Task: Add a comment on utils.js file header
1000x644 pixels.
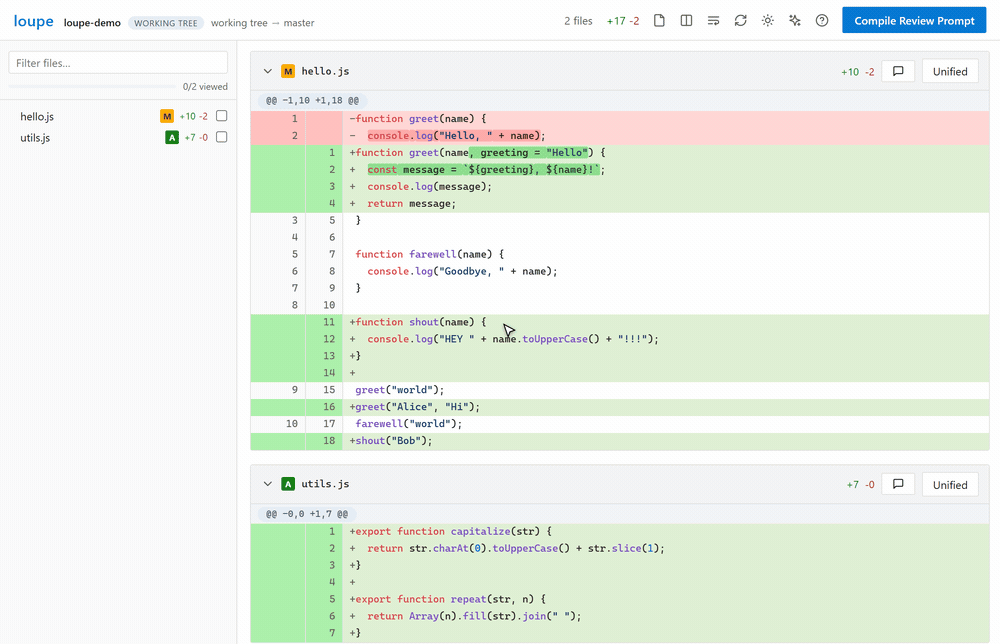Action: (x=898, y=485)
